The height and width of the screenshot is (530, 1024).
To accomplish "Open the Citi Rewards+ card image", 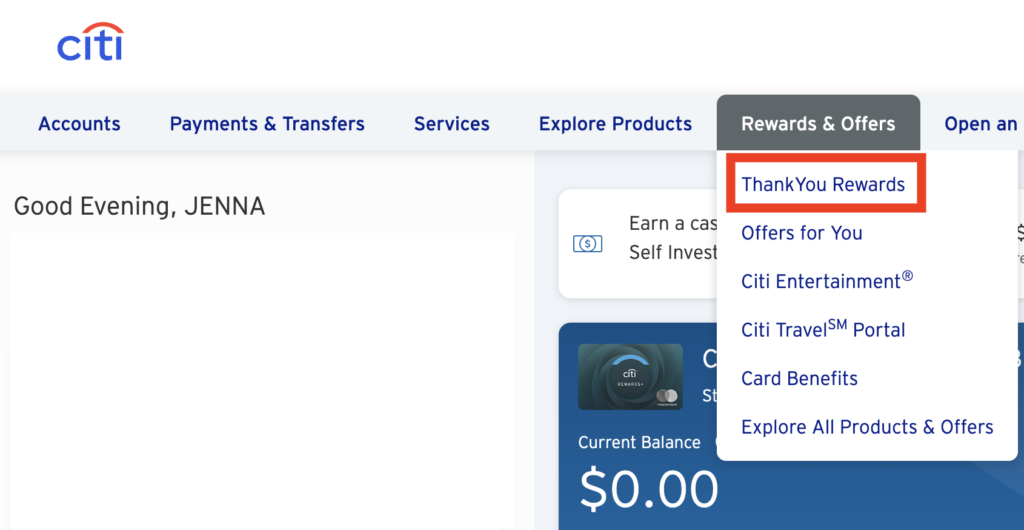I will coord(630,377).
